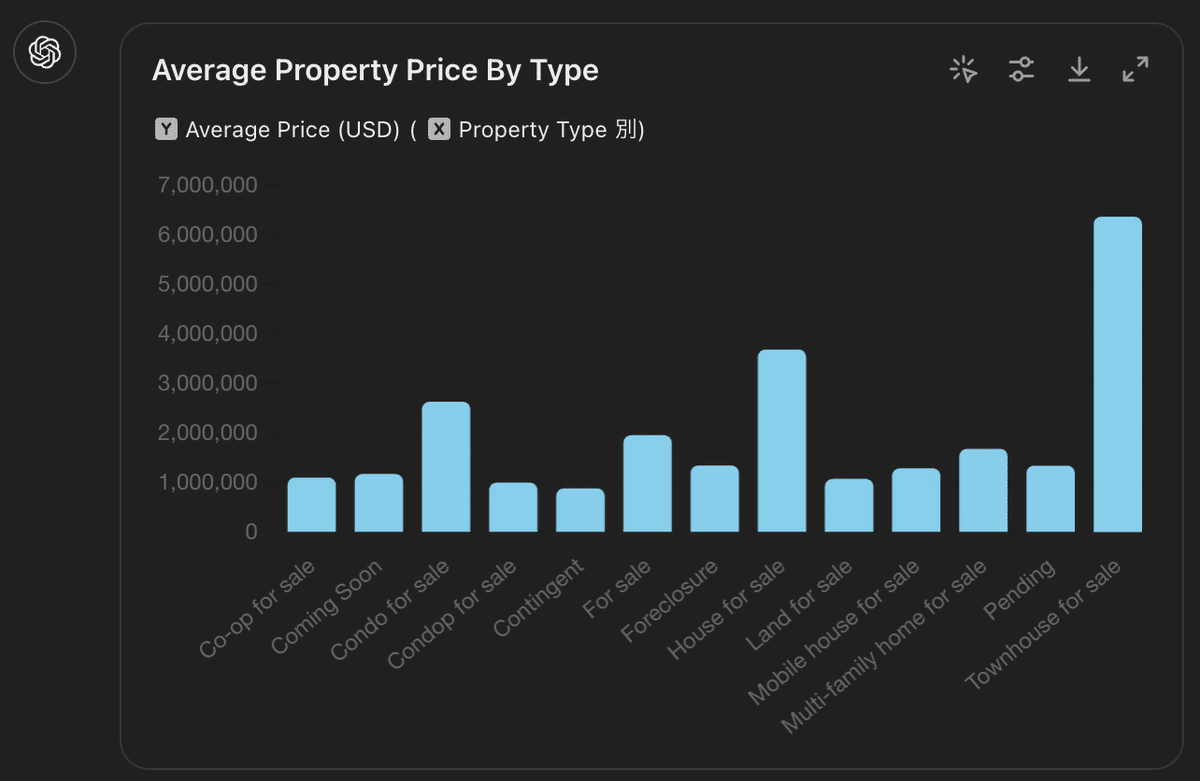Image resolution: width=1200 pixels, height=781 pixels.
Task: Click the Contingent bar in chart
Action: pos(580,510)
